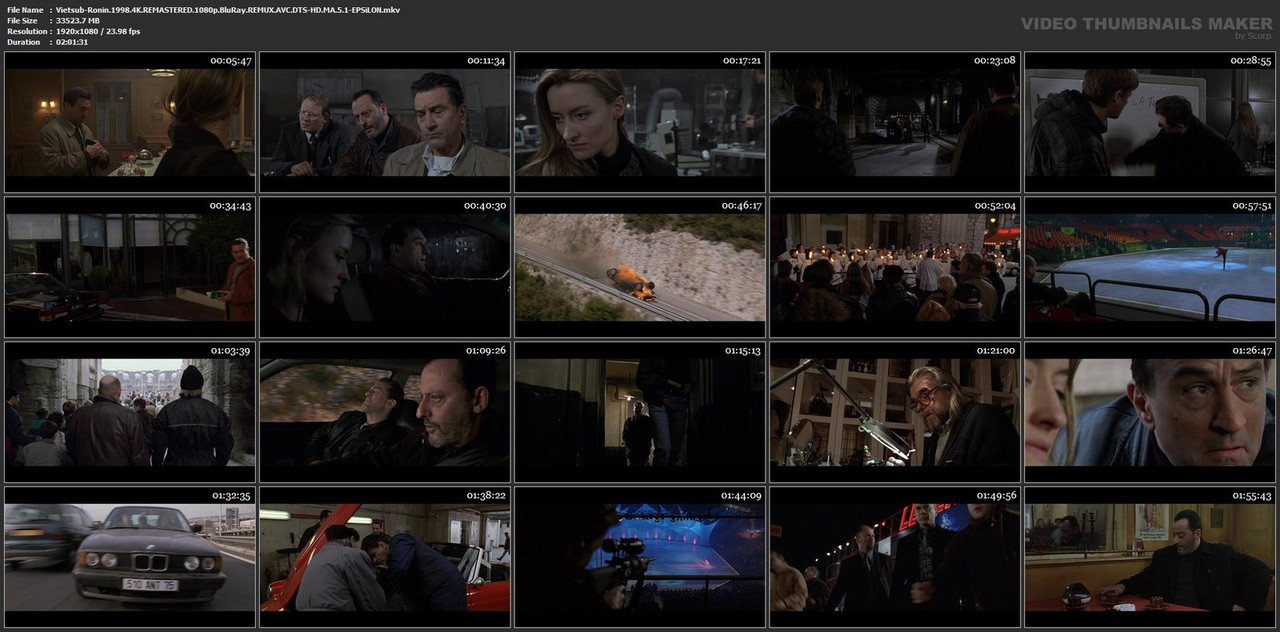Click the ice rink frame at 00:57:51
The width and height of the screenshot is (1280, 632).
coord(1150,267)
